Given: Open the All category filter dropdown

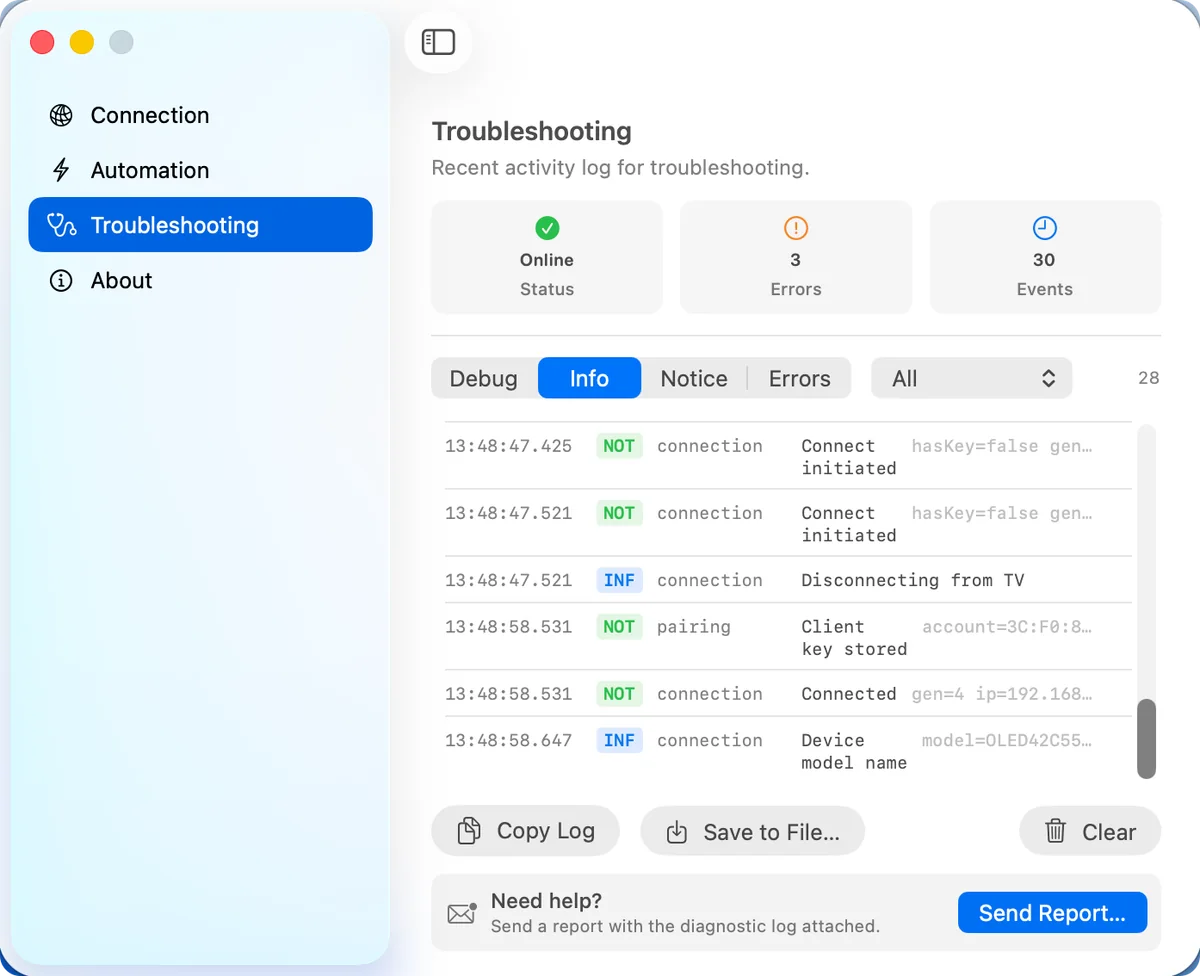Looking at the screenshot, I should 972,378.
